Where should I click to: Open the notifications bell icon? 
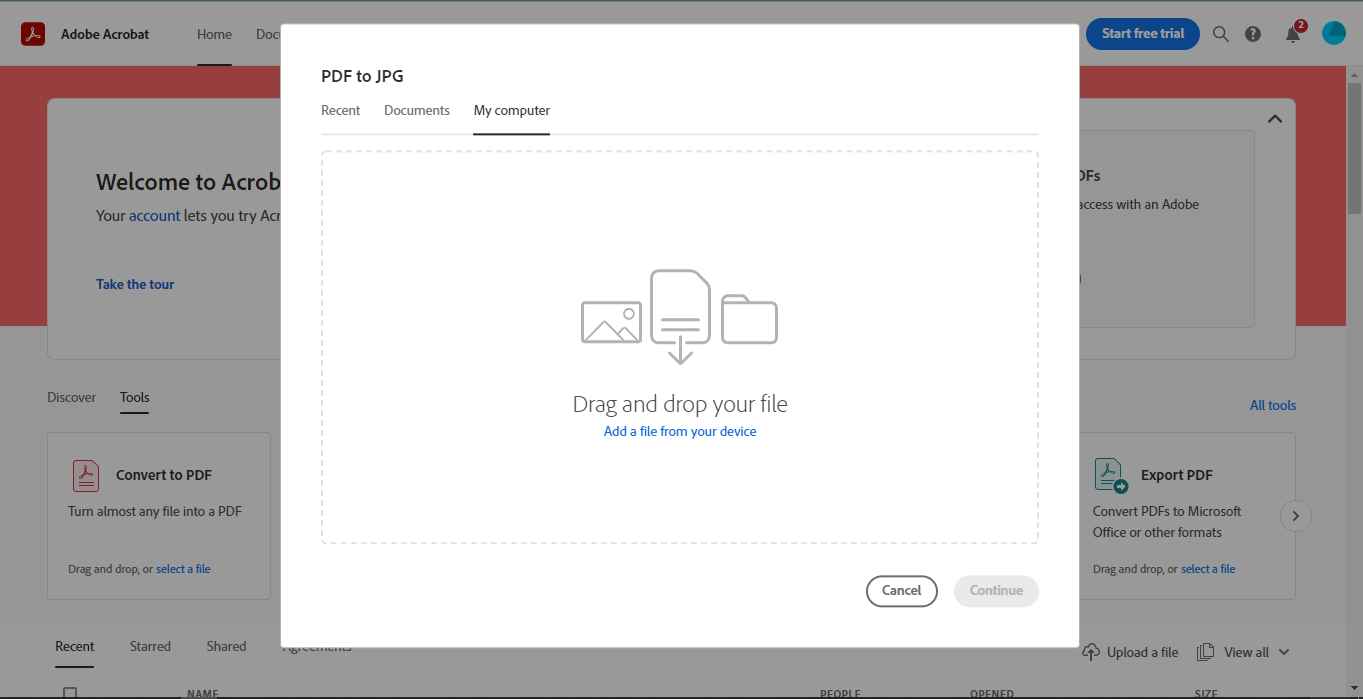(1293, 34)
